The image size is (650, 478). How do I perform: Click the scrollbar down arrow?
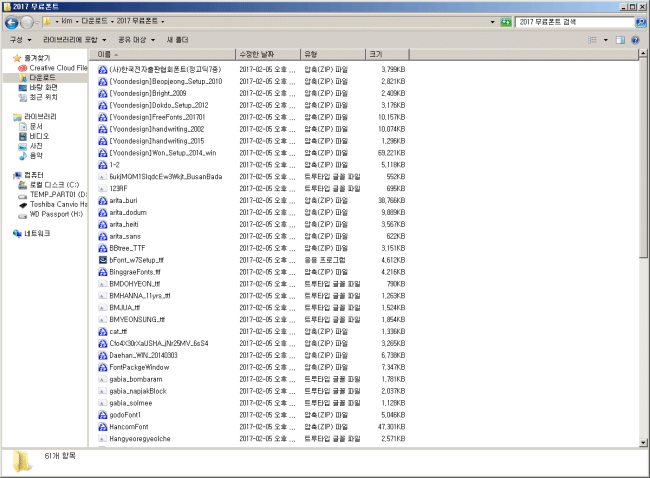643,443
